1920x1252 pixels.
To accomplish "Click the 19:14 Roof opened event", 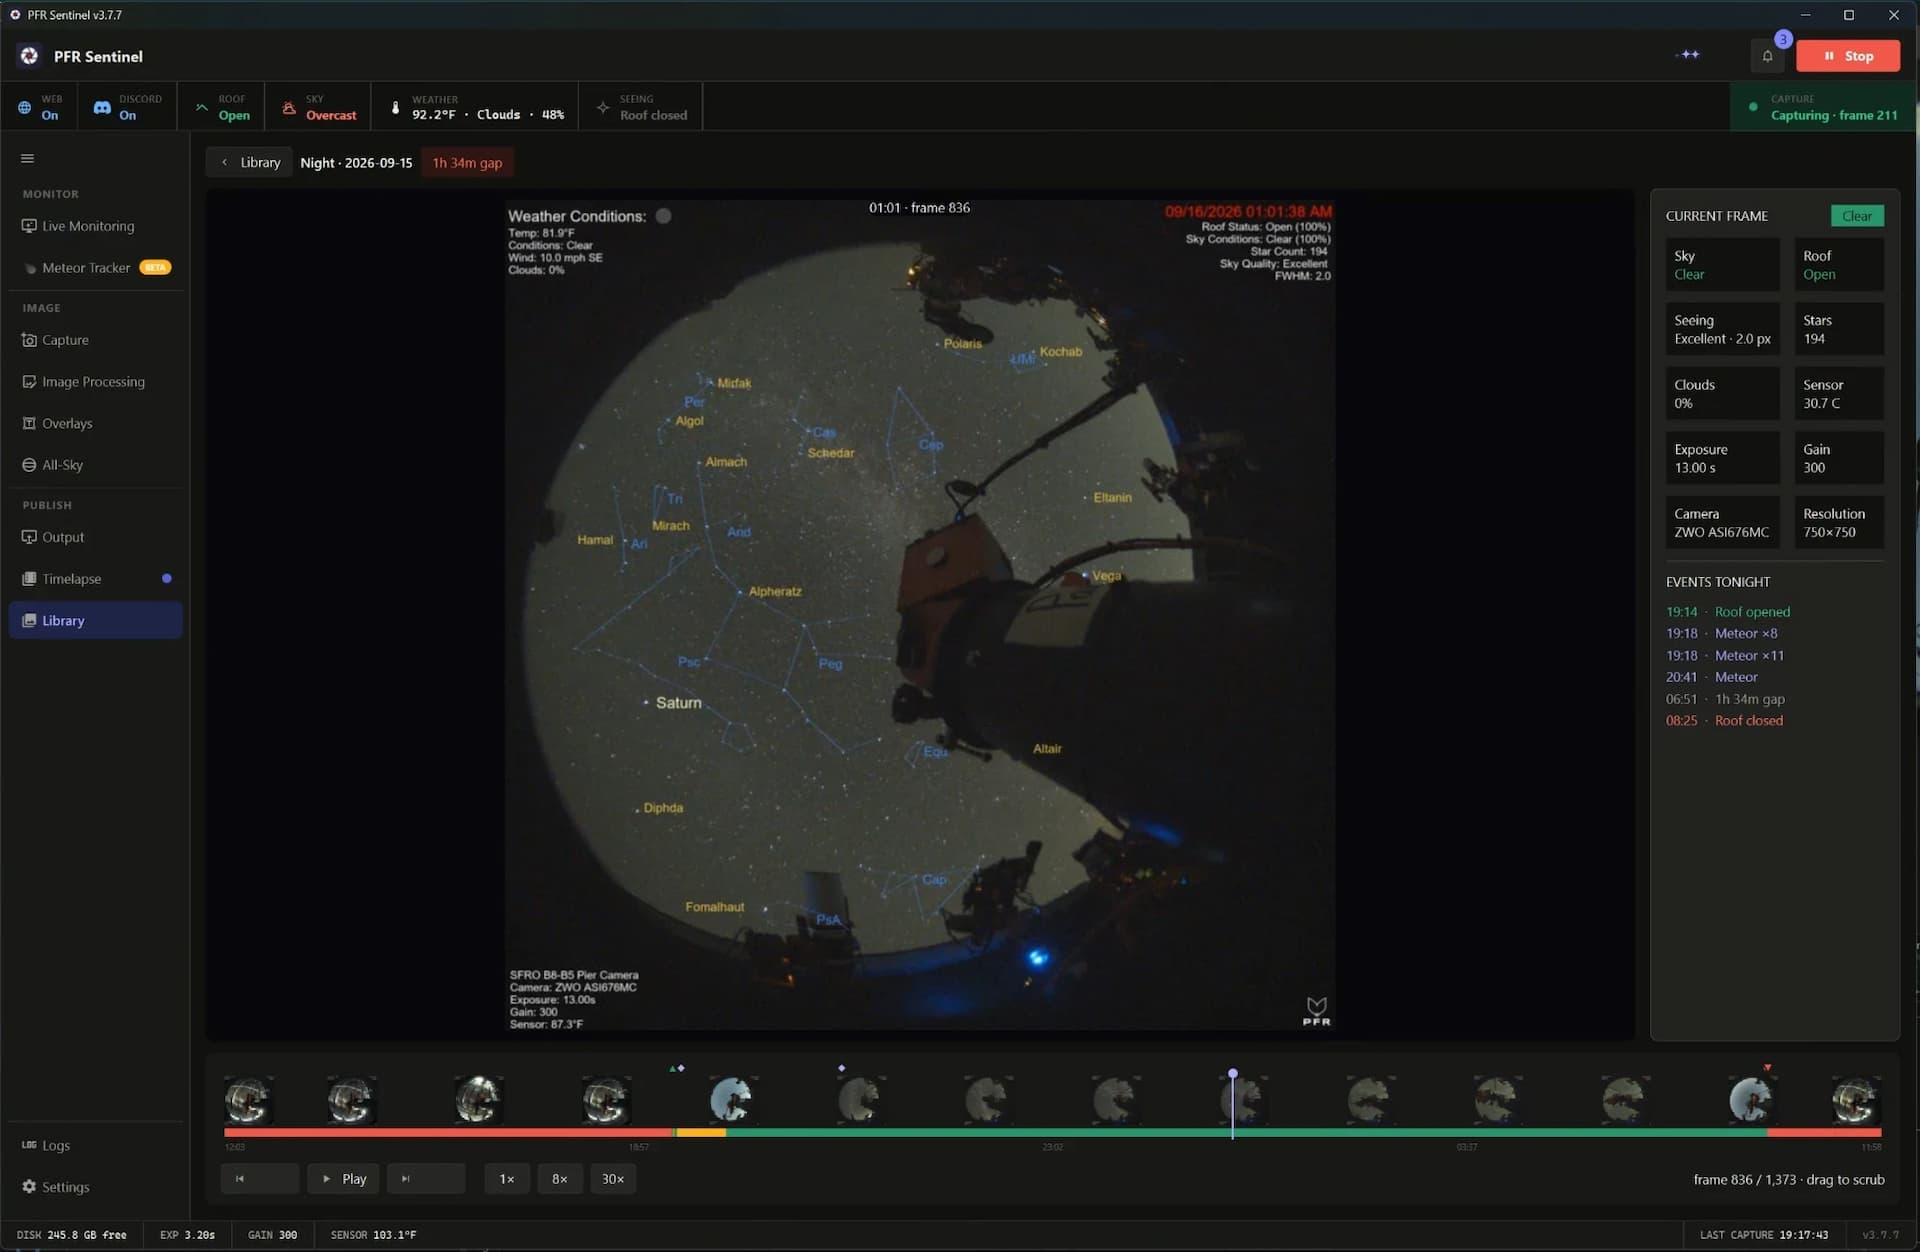I will 1728,612.
